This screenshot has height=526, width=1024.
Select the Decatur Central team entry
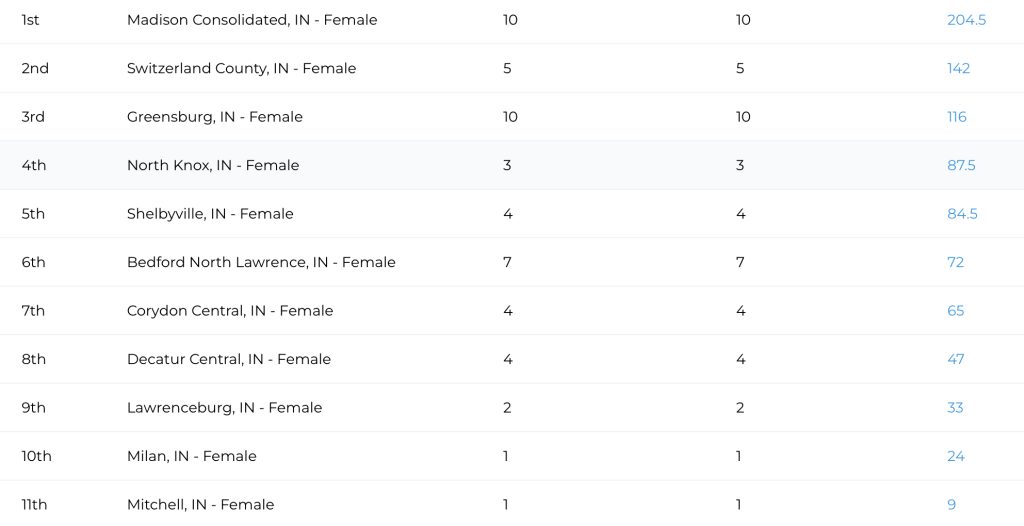coord(229,359)
